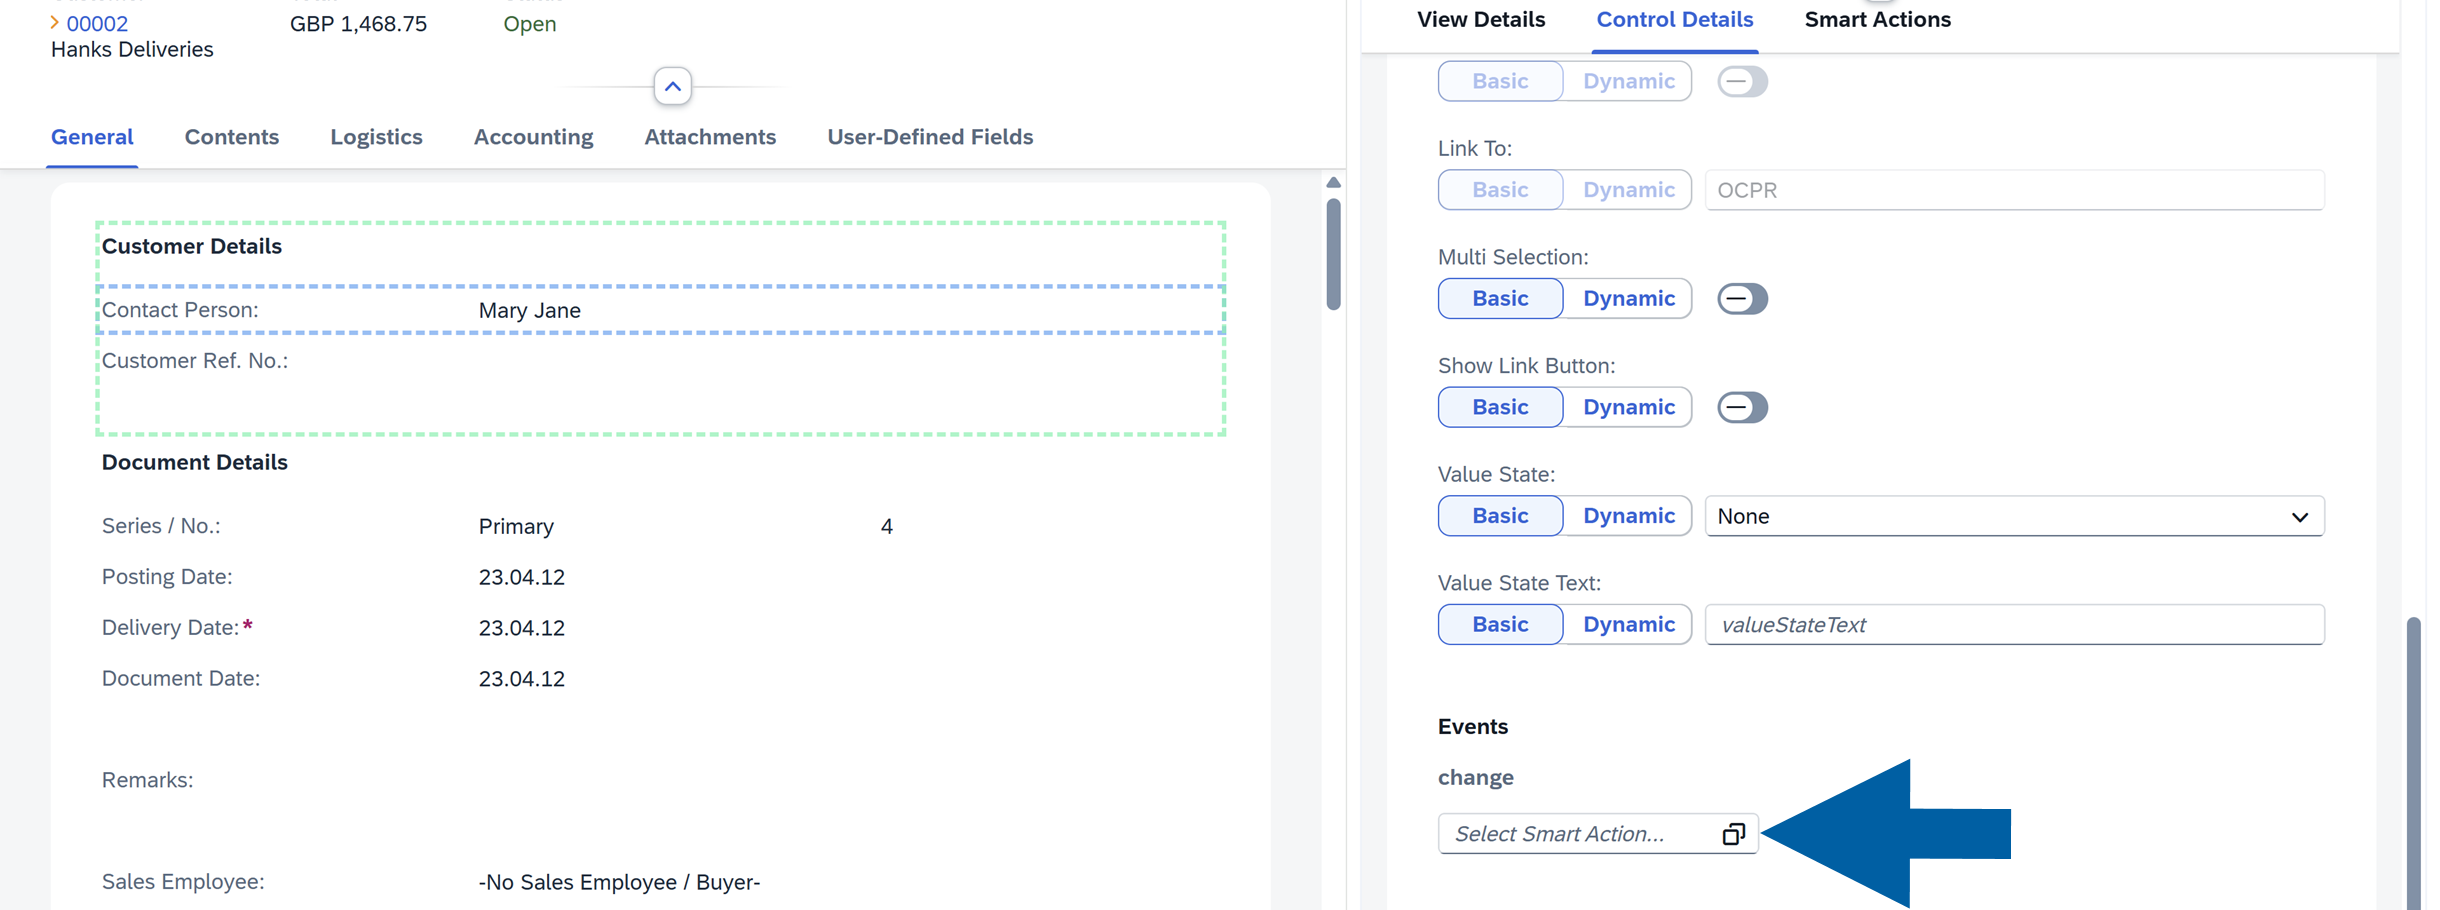
Task: Select Dynamic mode for Value State Text
Action: (x=1628, y=624)
